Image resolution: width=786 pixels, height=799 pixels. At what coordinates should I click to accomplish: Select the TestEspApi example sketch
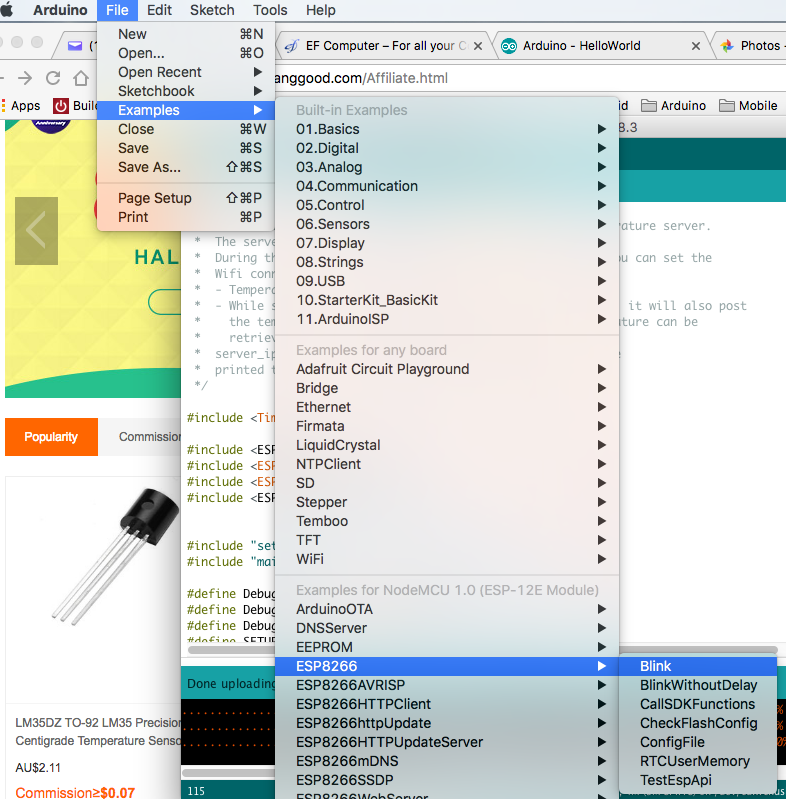pos(698,780)
